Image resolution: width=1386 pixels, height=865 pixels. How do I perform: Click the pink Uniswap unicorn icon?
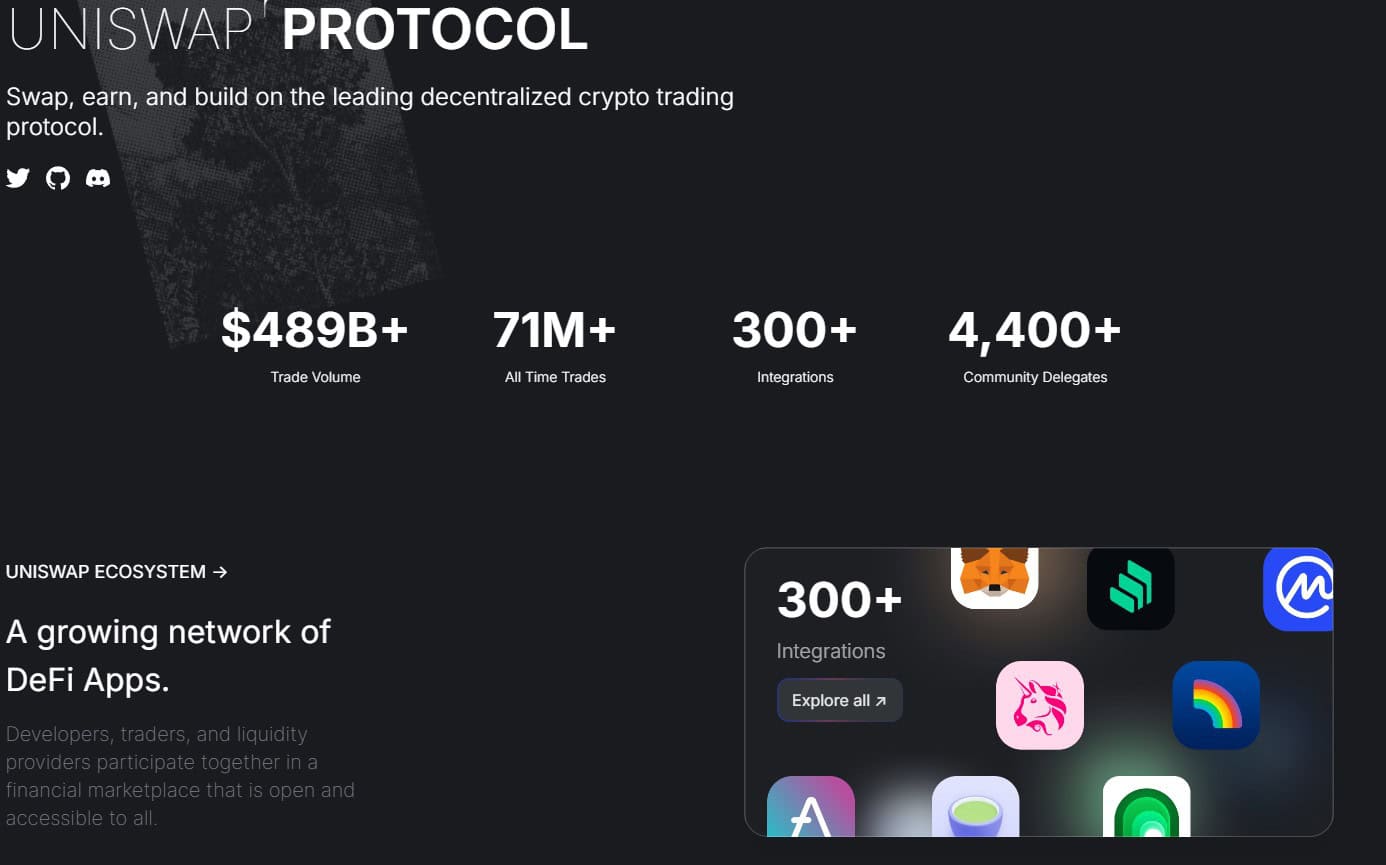[x=1039, y=704]
